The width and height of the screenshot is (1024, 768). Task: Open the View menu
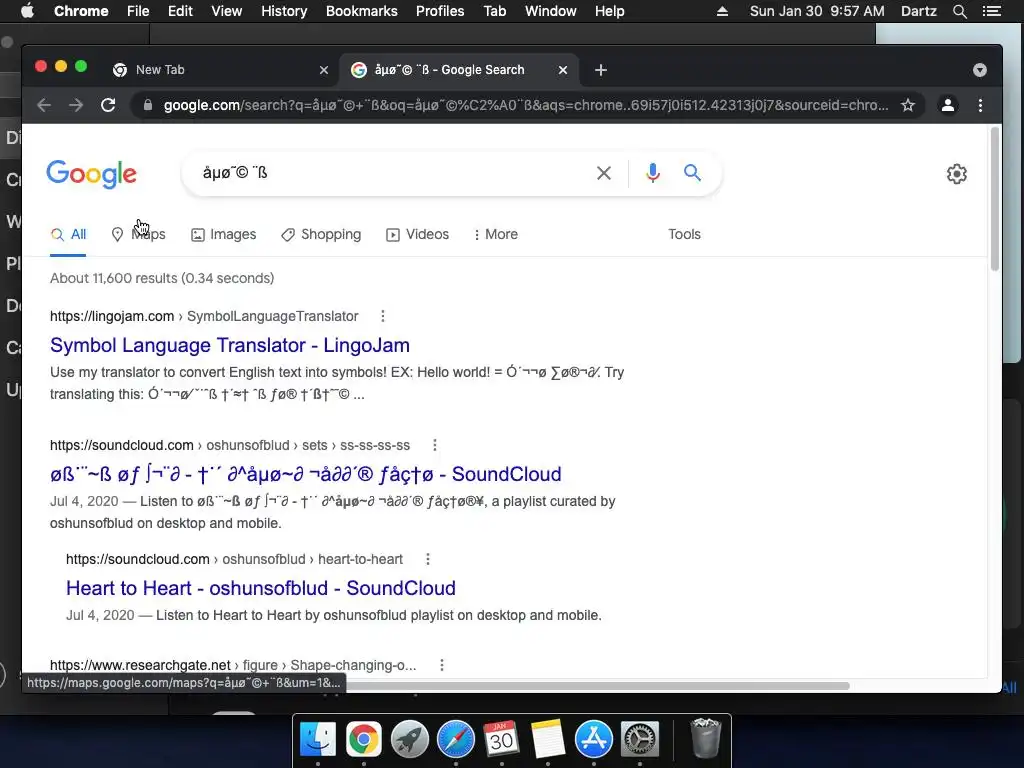point(227,11)
